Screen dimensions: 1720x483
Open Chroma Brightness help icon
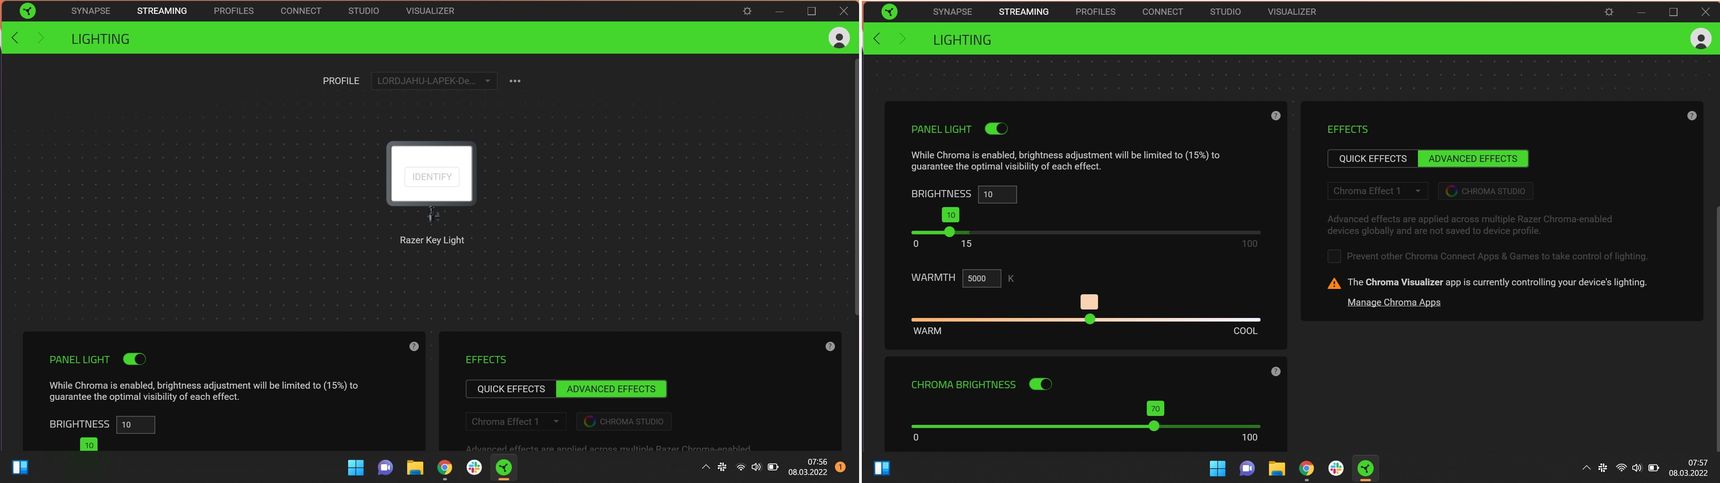[1276, 371]
